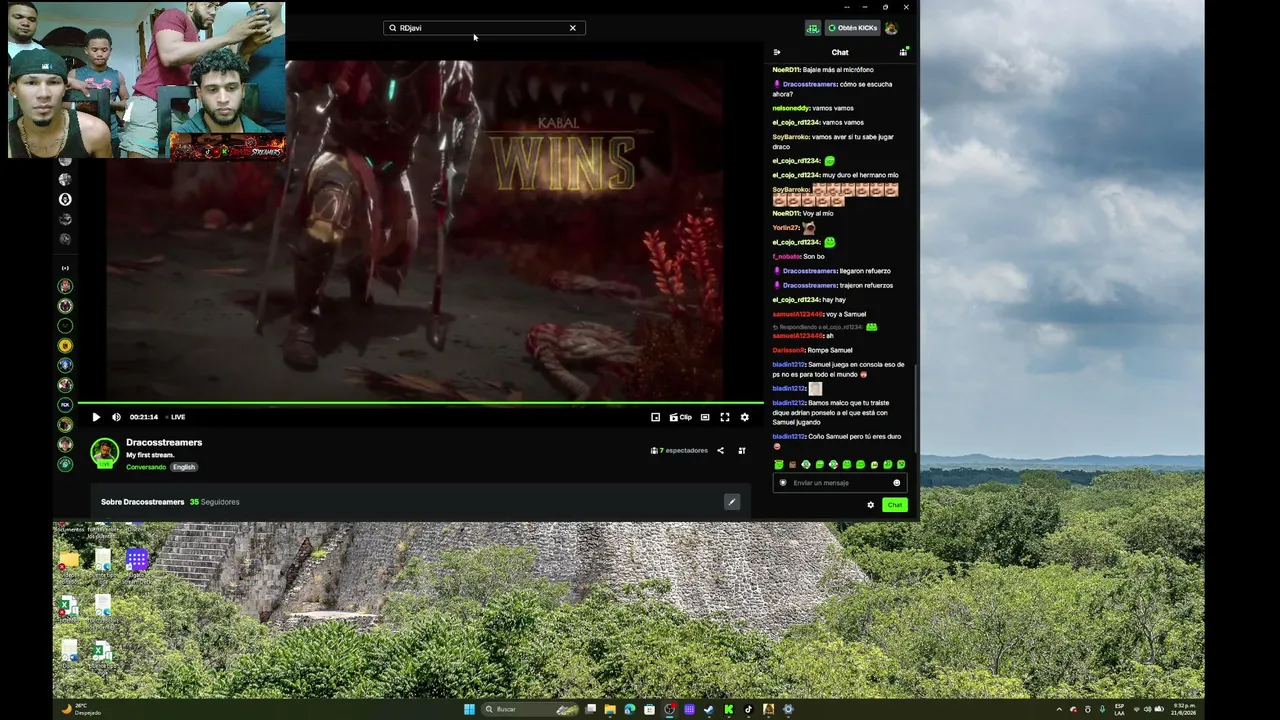Open OBS Studio from taskbar

tap(670, 709)
